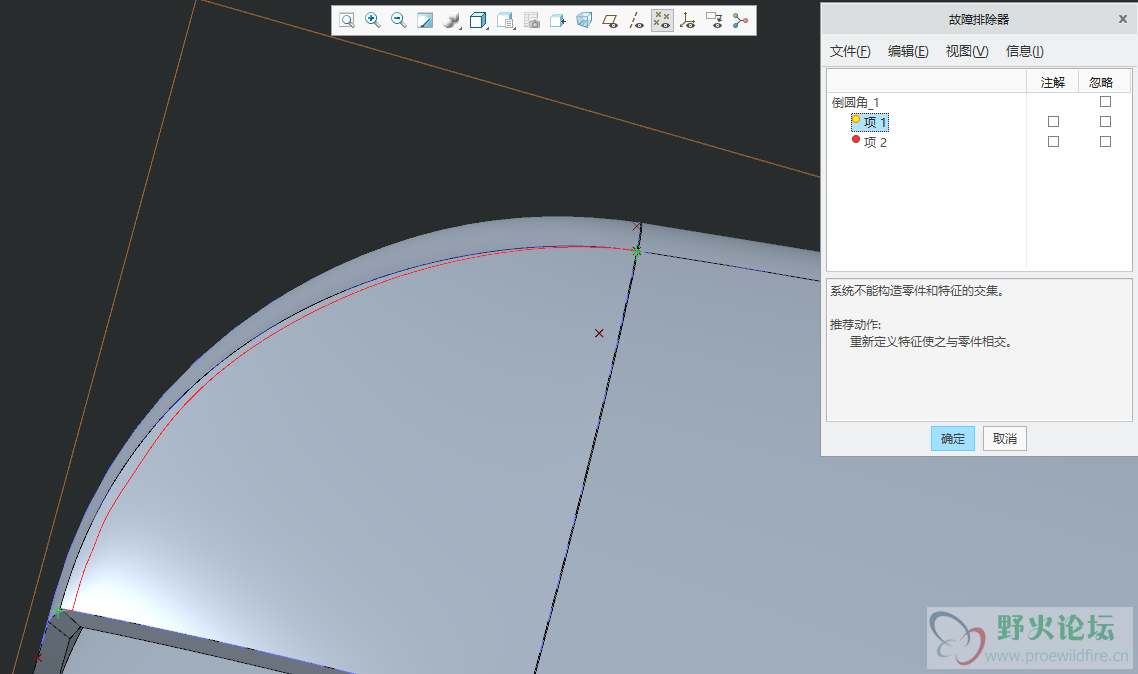Viewport: 1138px width, 674px height.
Task: Click the Zoom In magnifier icon
Action: 372,20
